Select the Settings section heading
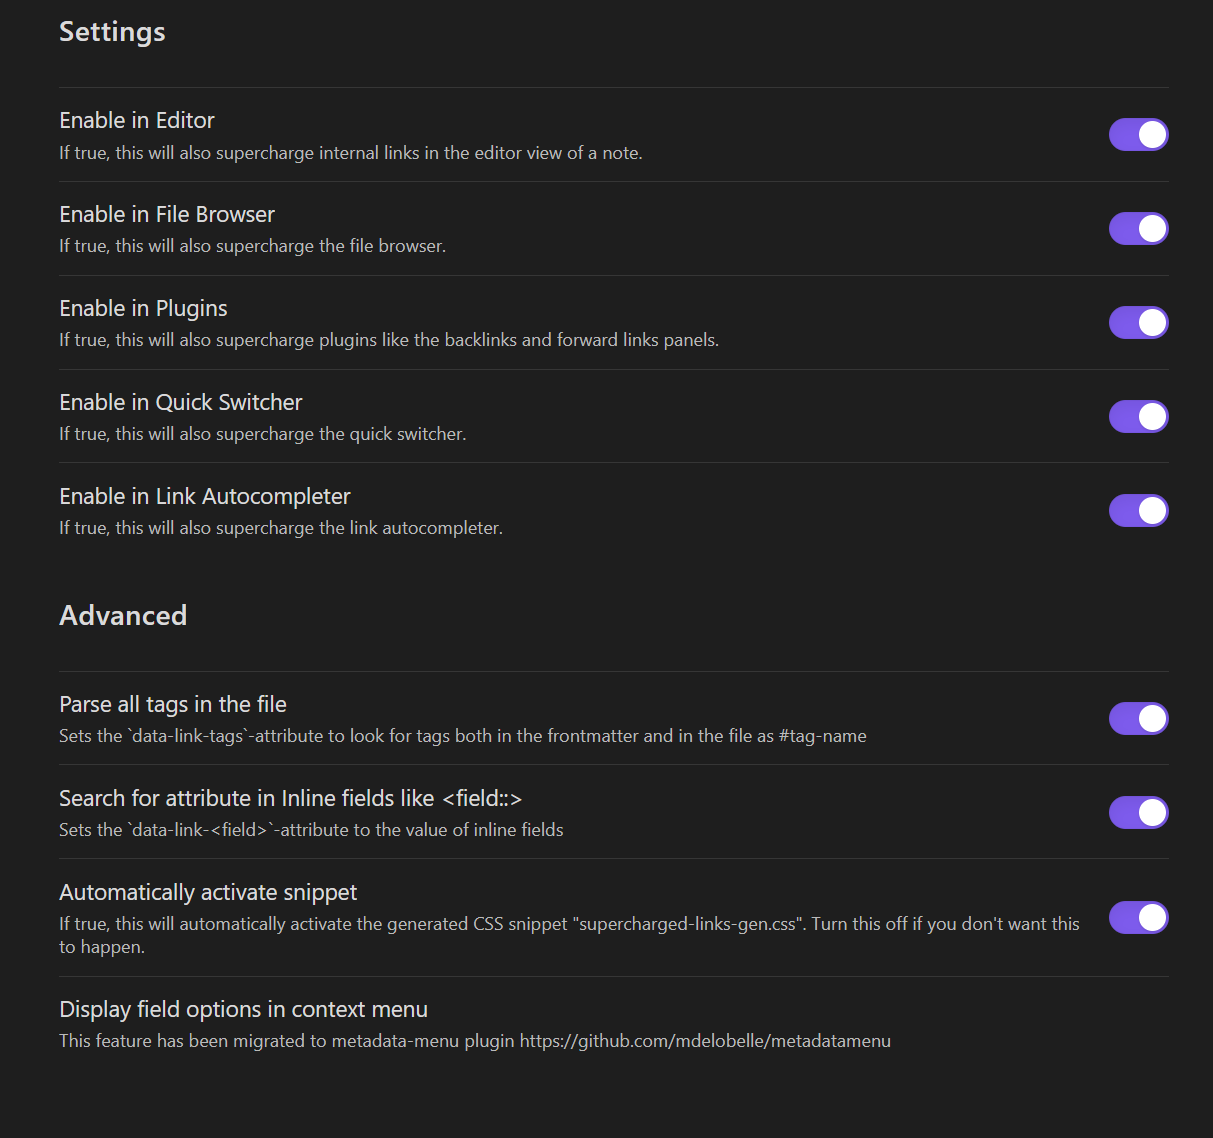This screenshot has height=1138, width=1213. (112, 31)
